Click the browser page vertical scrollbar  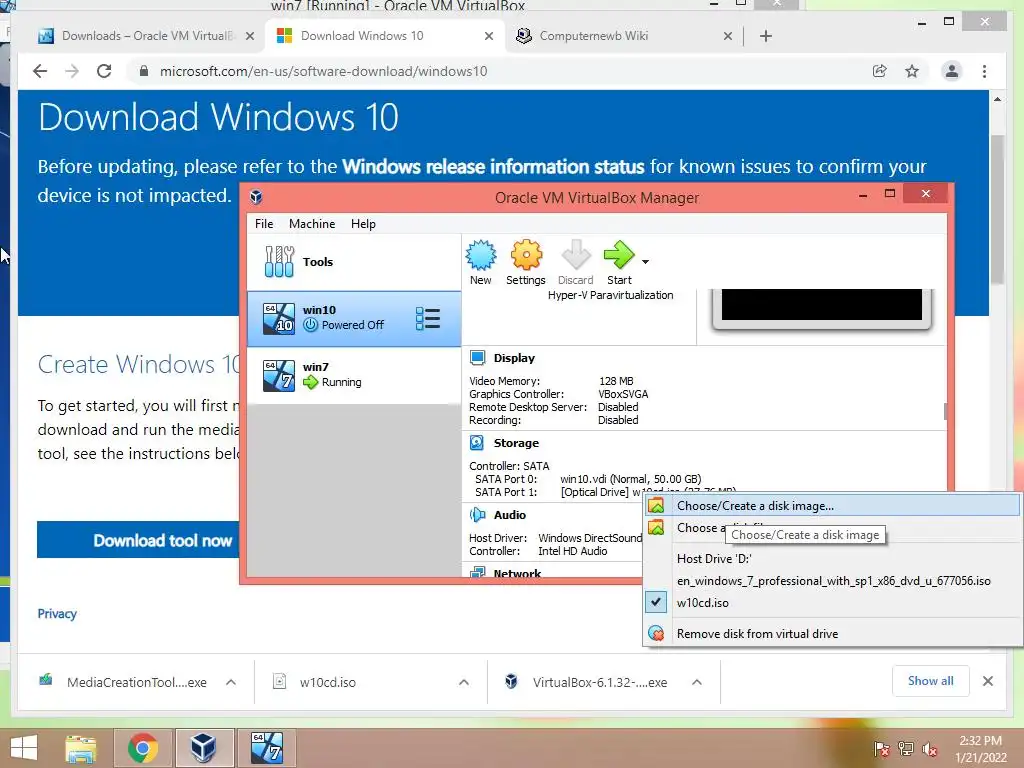click(997, 209)
